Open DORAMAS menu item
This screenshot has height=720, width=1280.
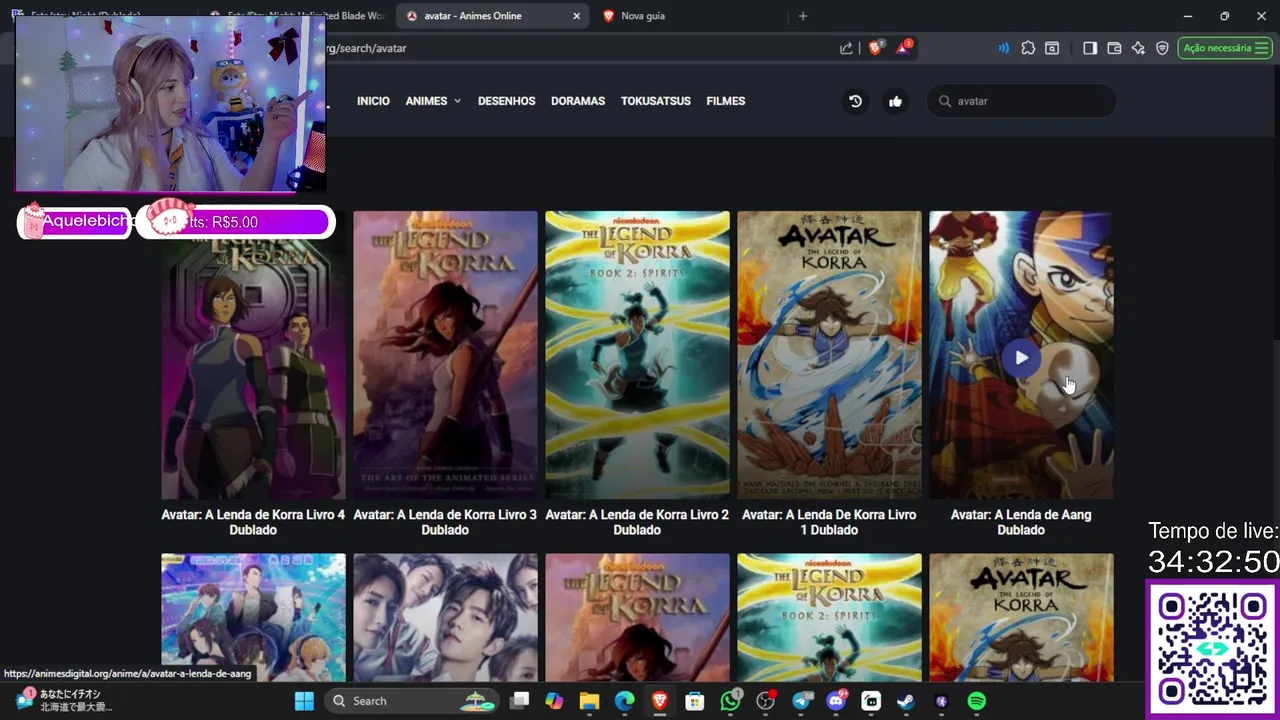[x=578, y=101]
